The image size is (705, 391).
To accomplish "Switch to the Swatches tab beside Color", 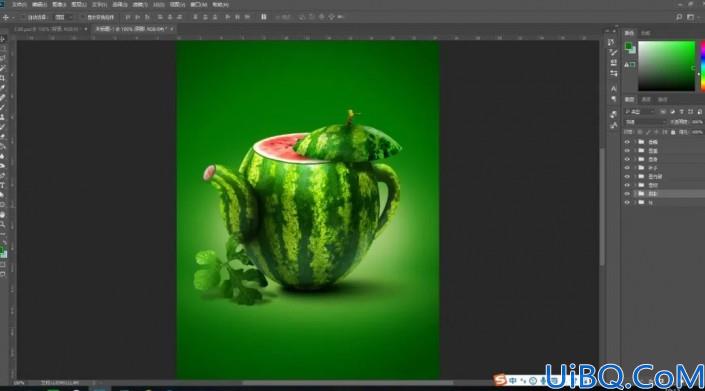I will pos(646,33).
